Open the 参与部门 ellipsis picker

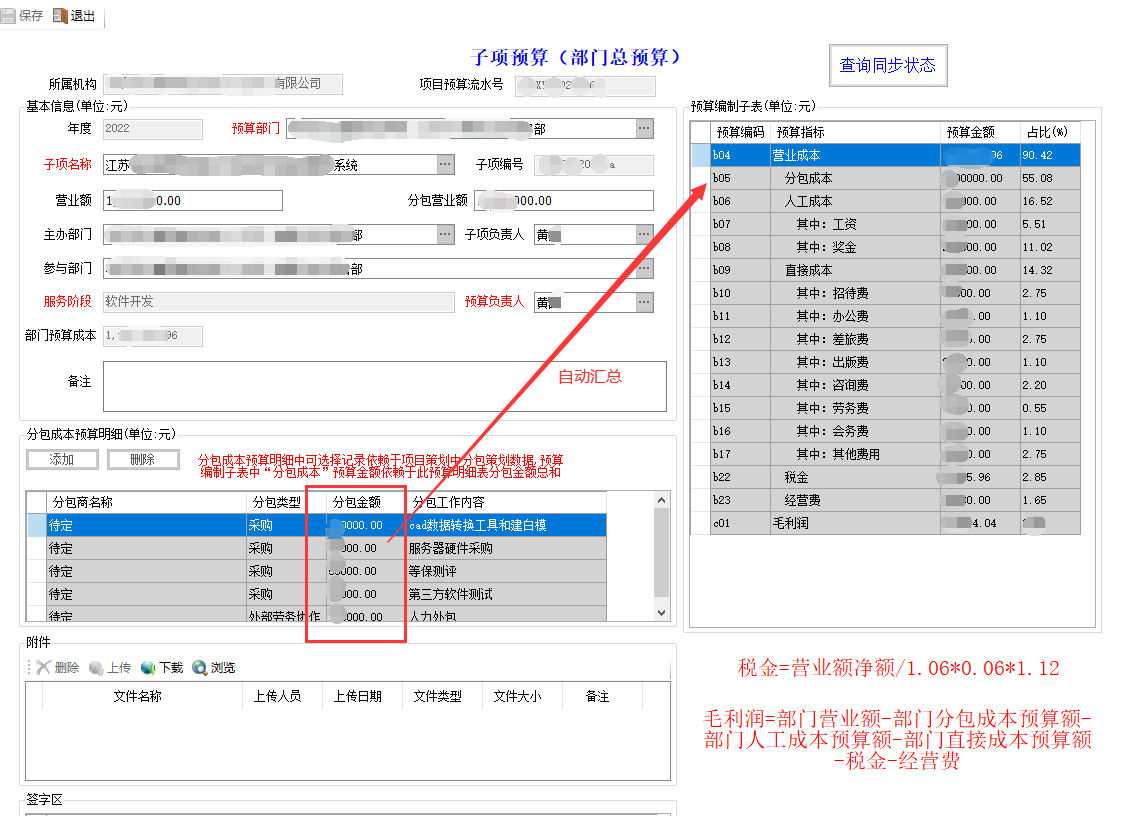coord(644,268)
